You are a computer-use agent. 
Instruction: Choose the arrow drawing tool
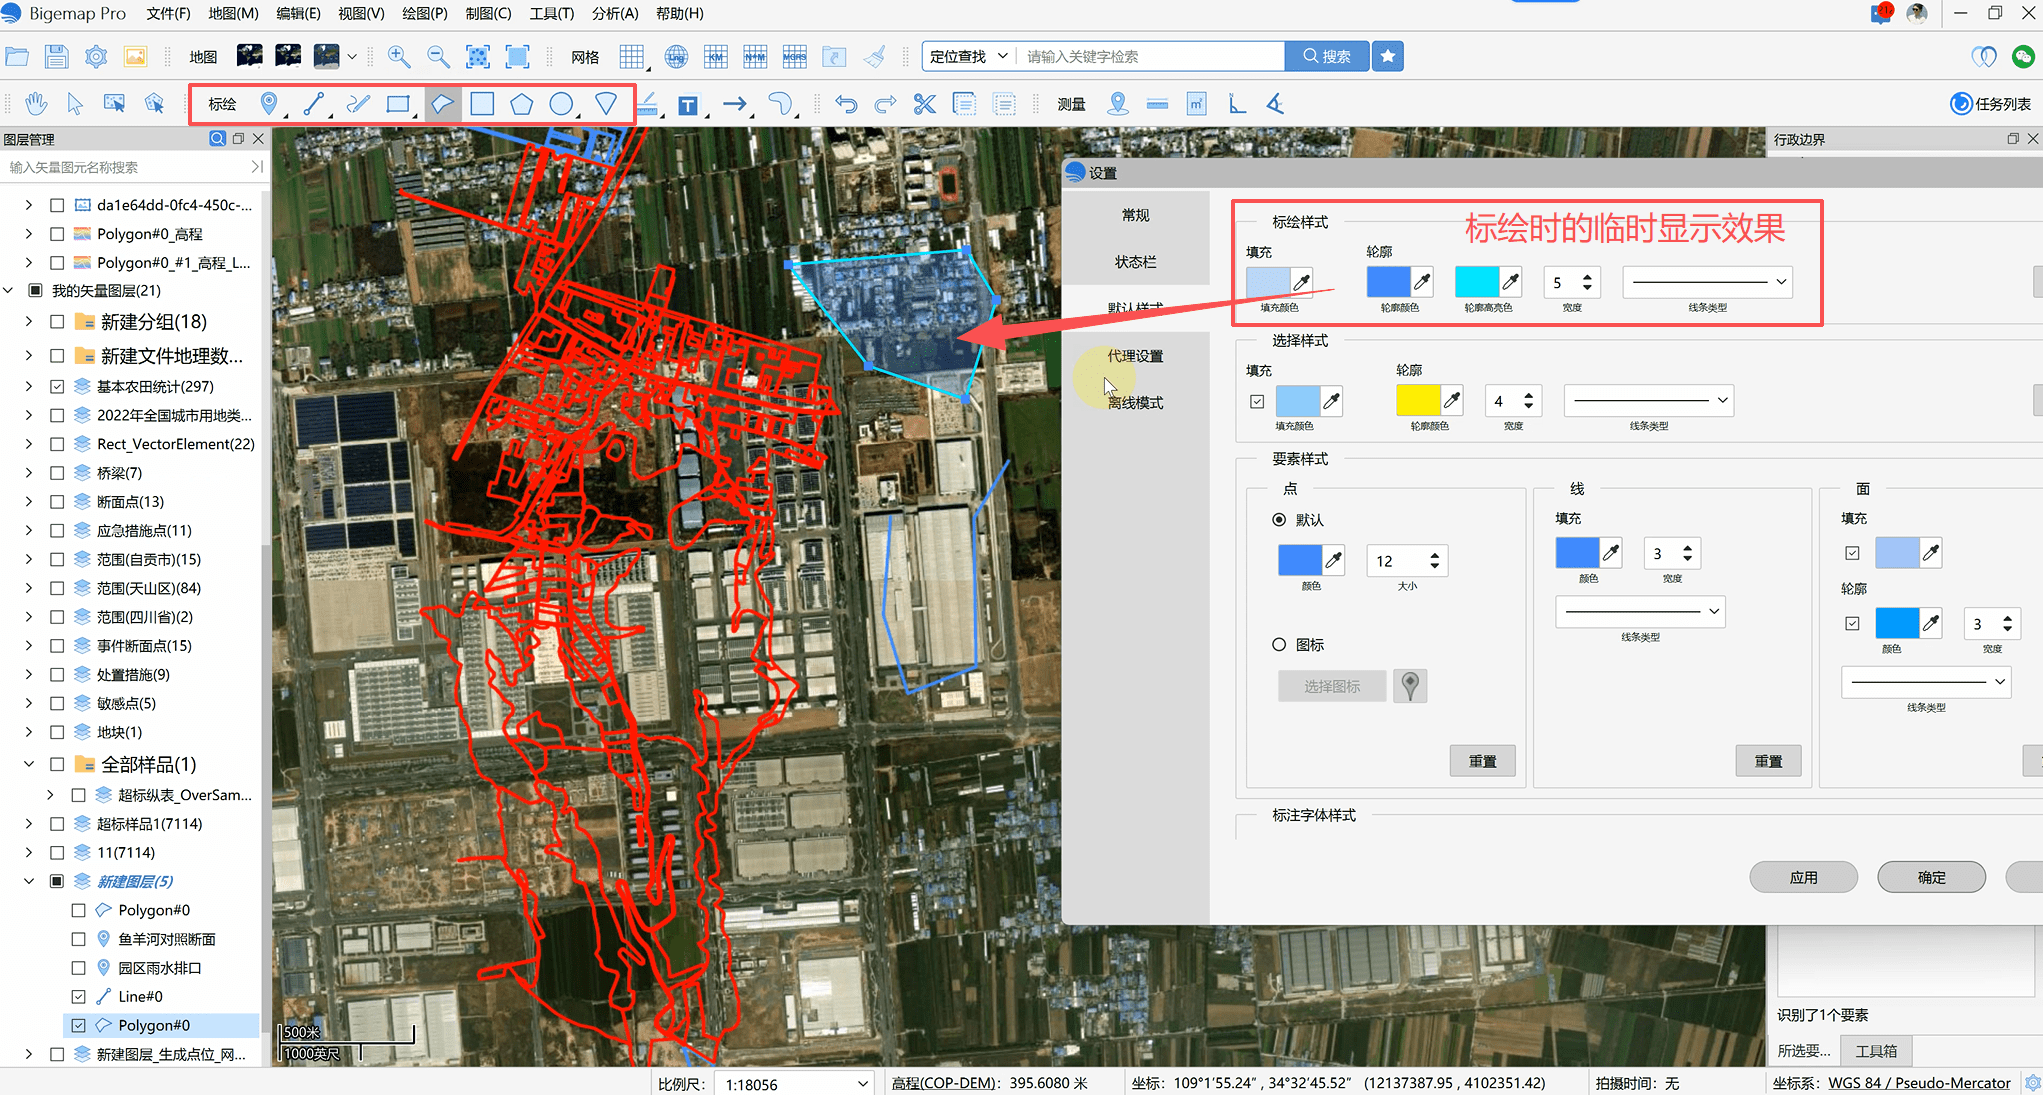pos(735,104)
